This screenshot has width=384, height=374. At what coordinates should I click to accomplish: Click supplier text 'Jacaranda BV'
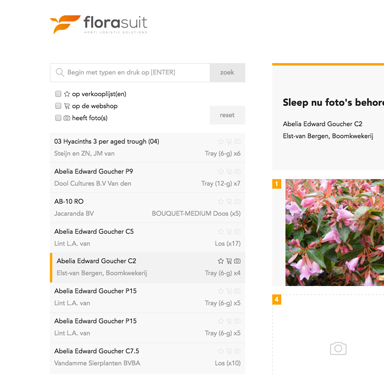(74, 213)
